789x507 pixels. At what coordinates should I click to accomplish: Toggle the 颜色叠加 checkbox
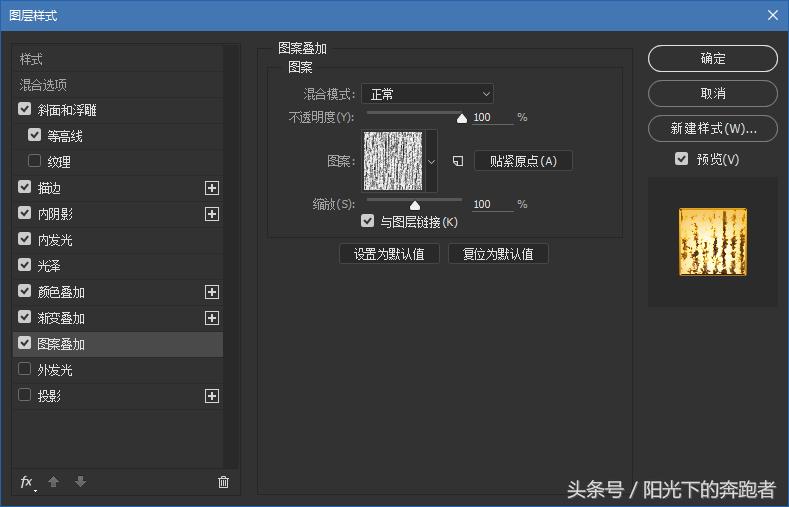point(25,291)
